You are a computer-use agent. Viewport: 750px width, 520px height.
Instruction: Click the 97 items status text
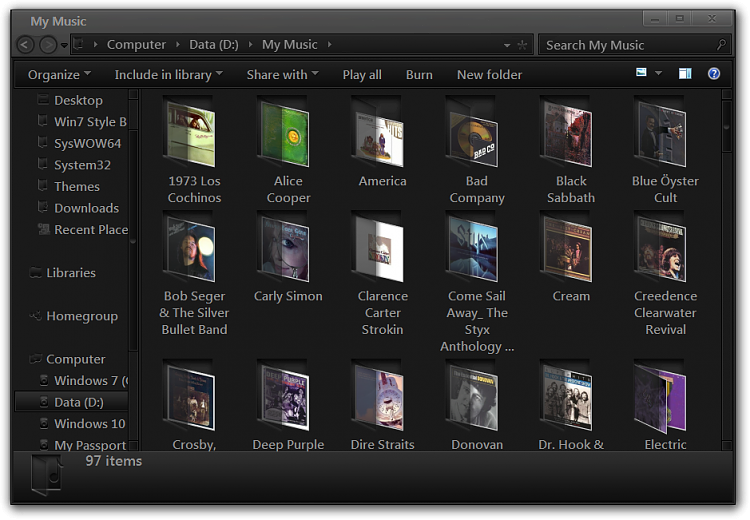click(113, 461)
